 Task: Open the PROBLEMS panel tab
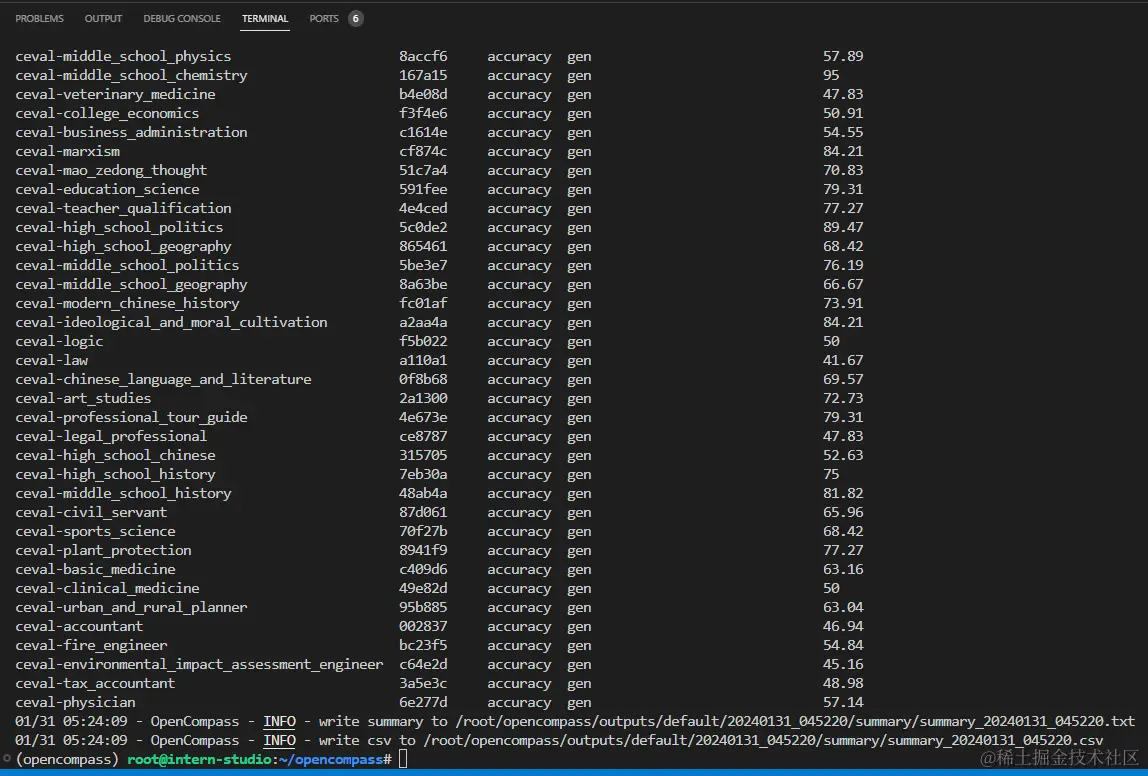pos(39,18)
